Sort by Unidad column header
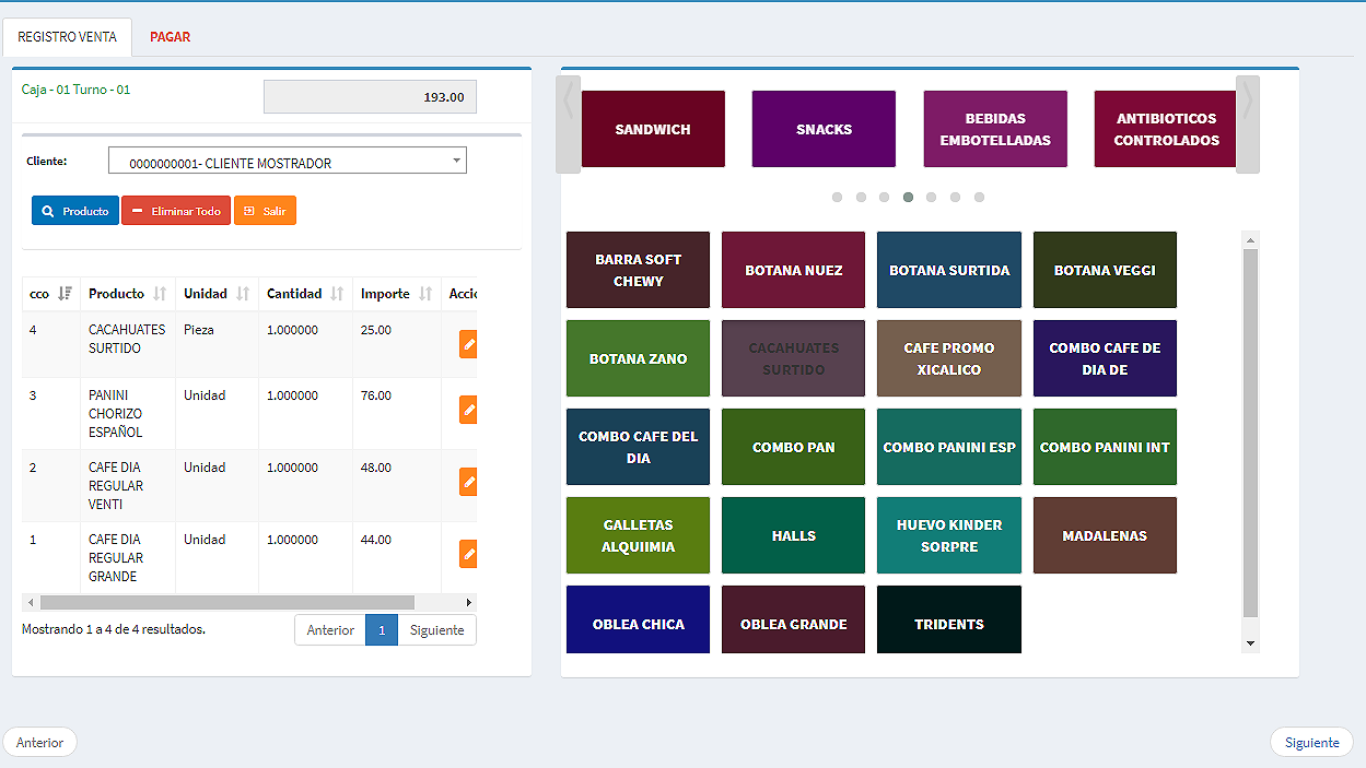This screenshot has width=1366, height=768. [206, 294]
